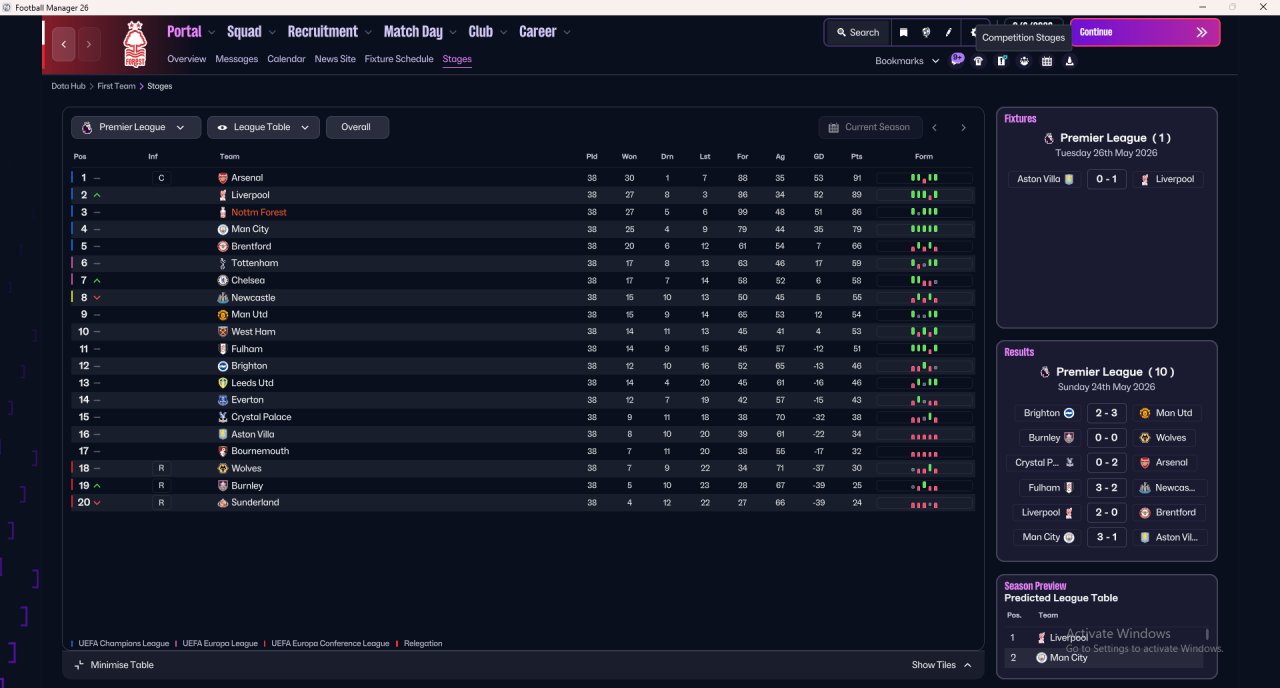Screen dimensions: 1280x688
Task: Expand the Career menu chevron
Action: [567, 32]
